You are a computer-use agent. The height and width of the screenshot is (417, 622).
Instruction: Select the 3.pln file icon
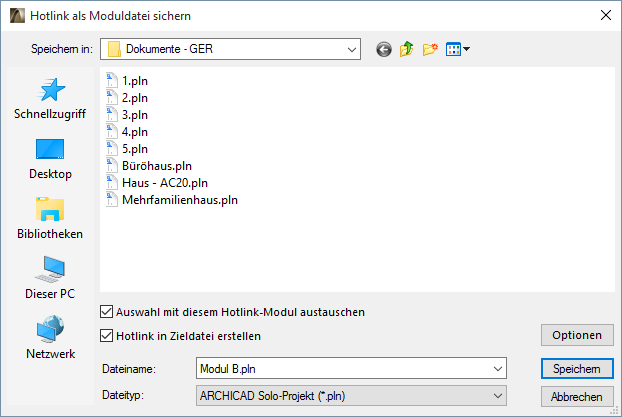click(111, 115)
